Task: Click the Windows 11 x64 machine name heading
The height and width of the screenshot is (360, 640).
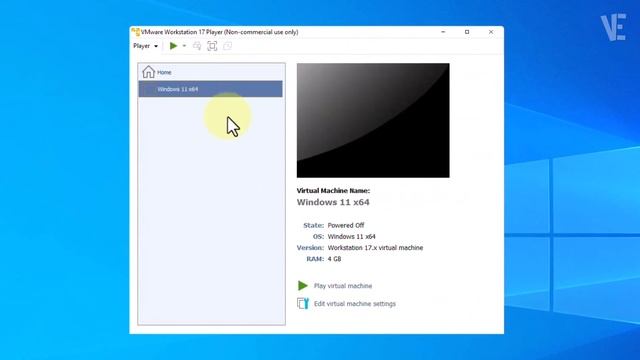Action: tap(333, 202)
